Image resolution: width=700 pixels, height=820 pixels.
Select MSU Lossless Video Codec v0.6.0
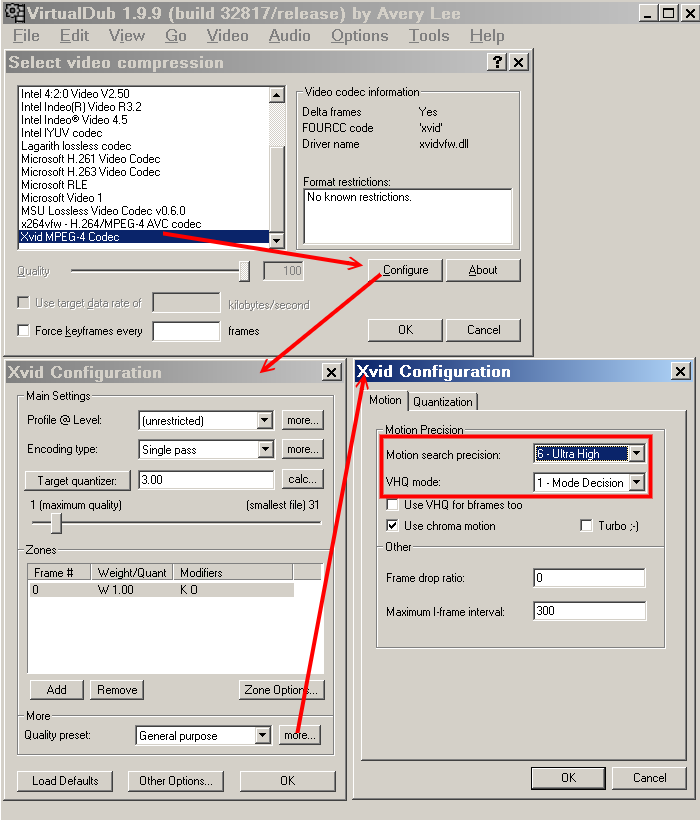click(144, 211)
